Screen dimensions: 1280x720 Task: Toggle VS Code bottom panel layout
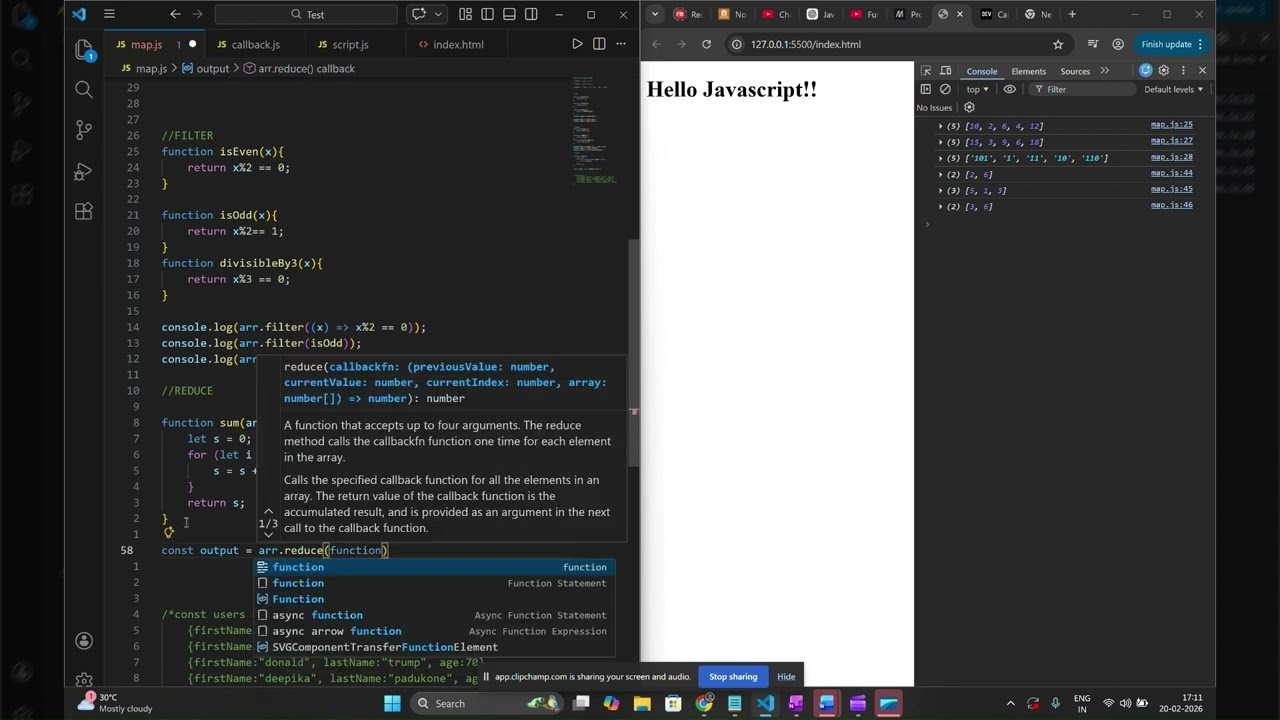[509, 14]
